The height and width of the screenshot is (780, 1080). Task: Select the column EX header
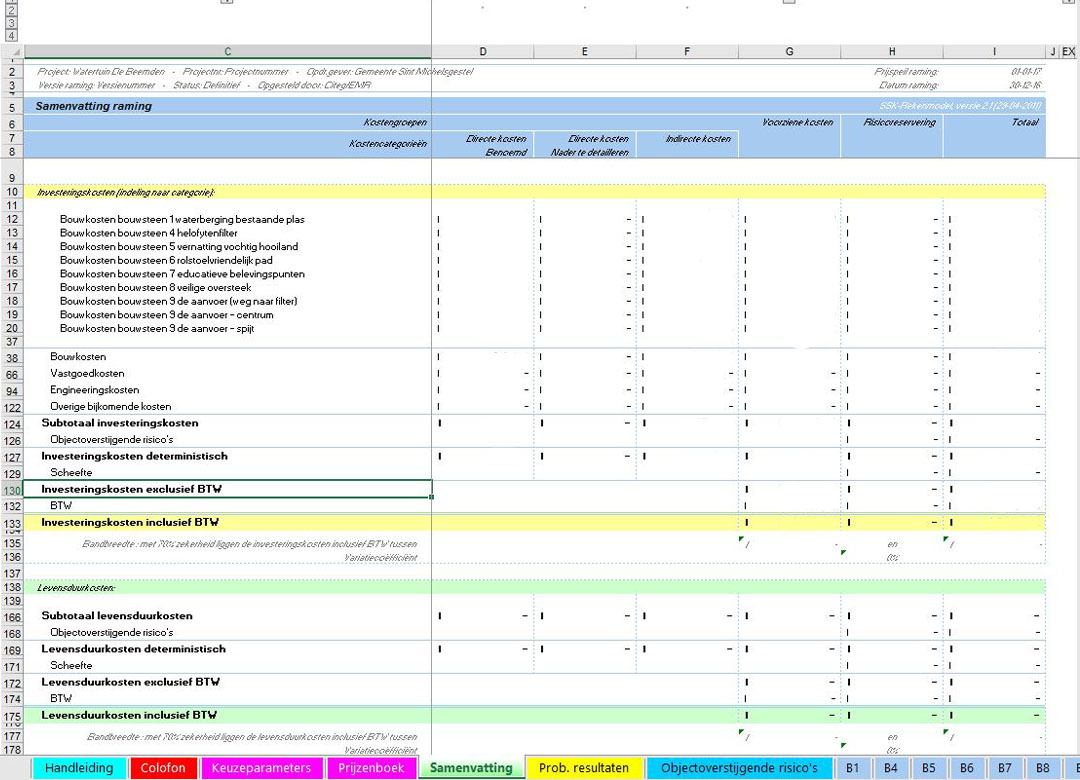click(x=1068, y=52)
